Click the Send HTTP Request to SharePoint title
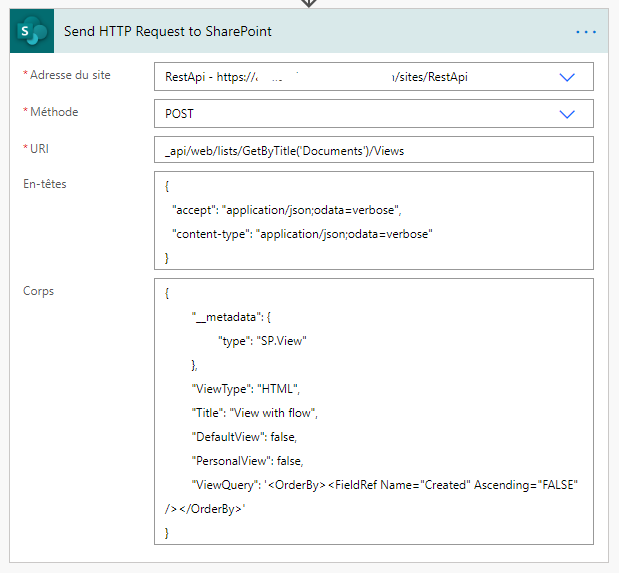Viewport: 619px width, 573px height. coord(168,31)
